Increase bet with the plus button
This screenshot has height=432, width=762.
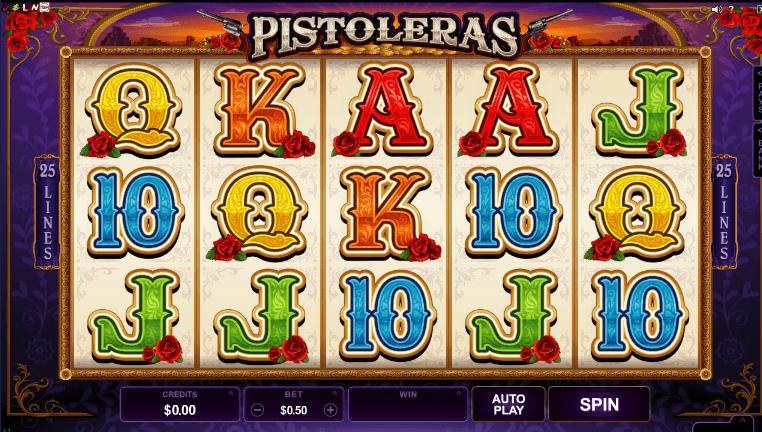[330, 410]
